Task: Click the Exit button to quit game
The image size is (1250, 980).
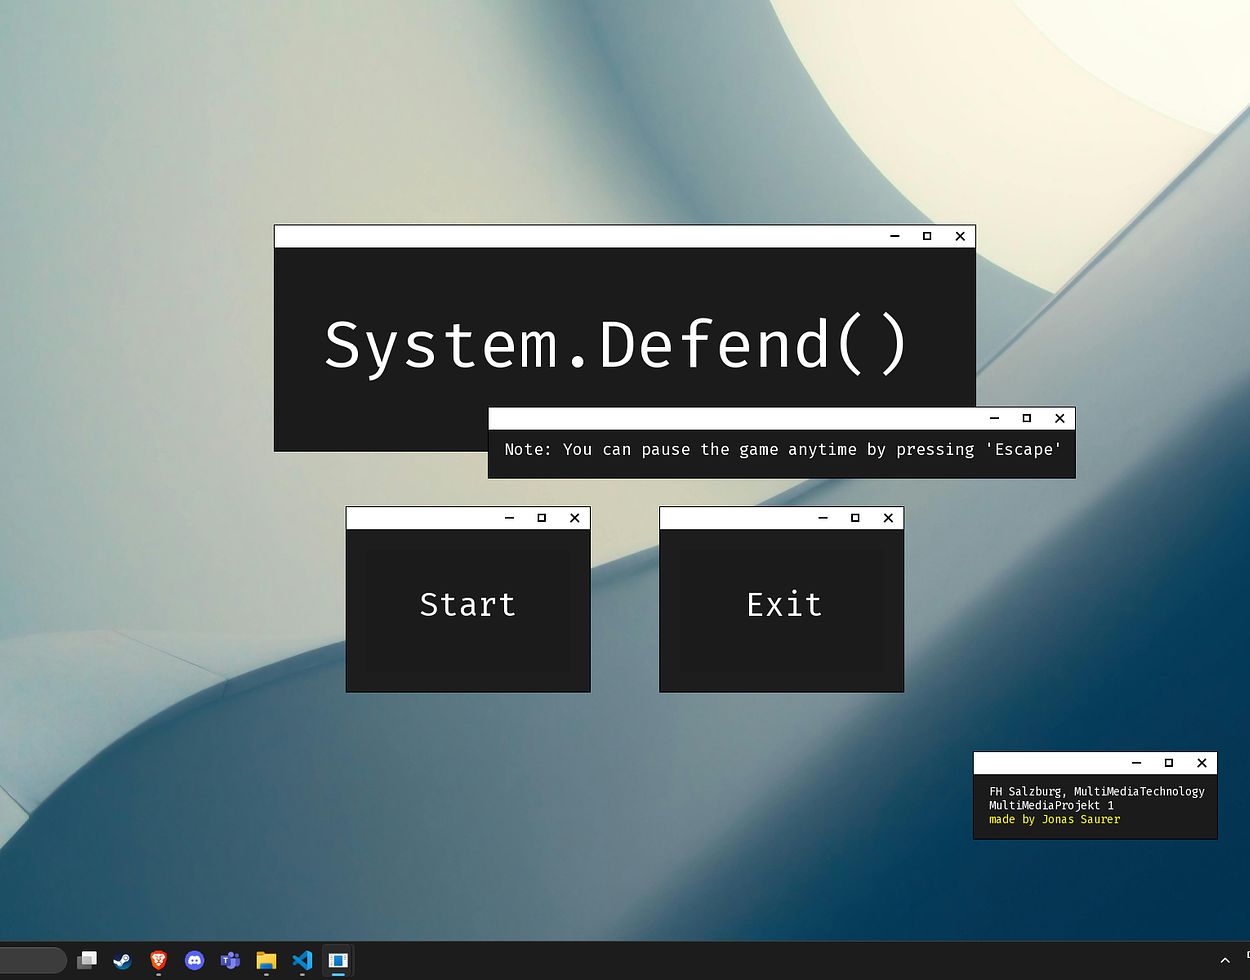Action: tap(782, 605)
